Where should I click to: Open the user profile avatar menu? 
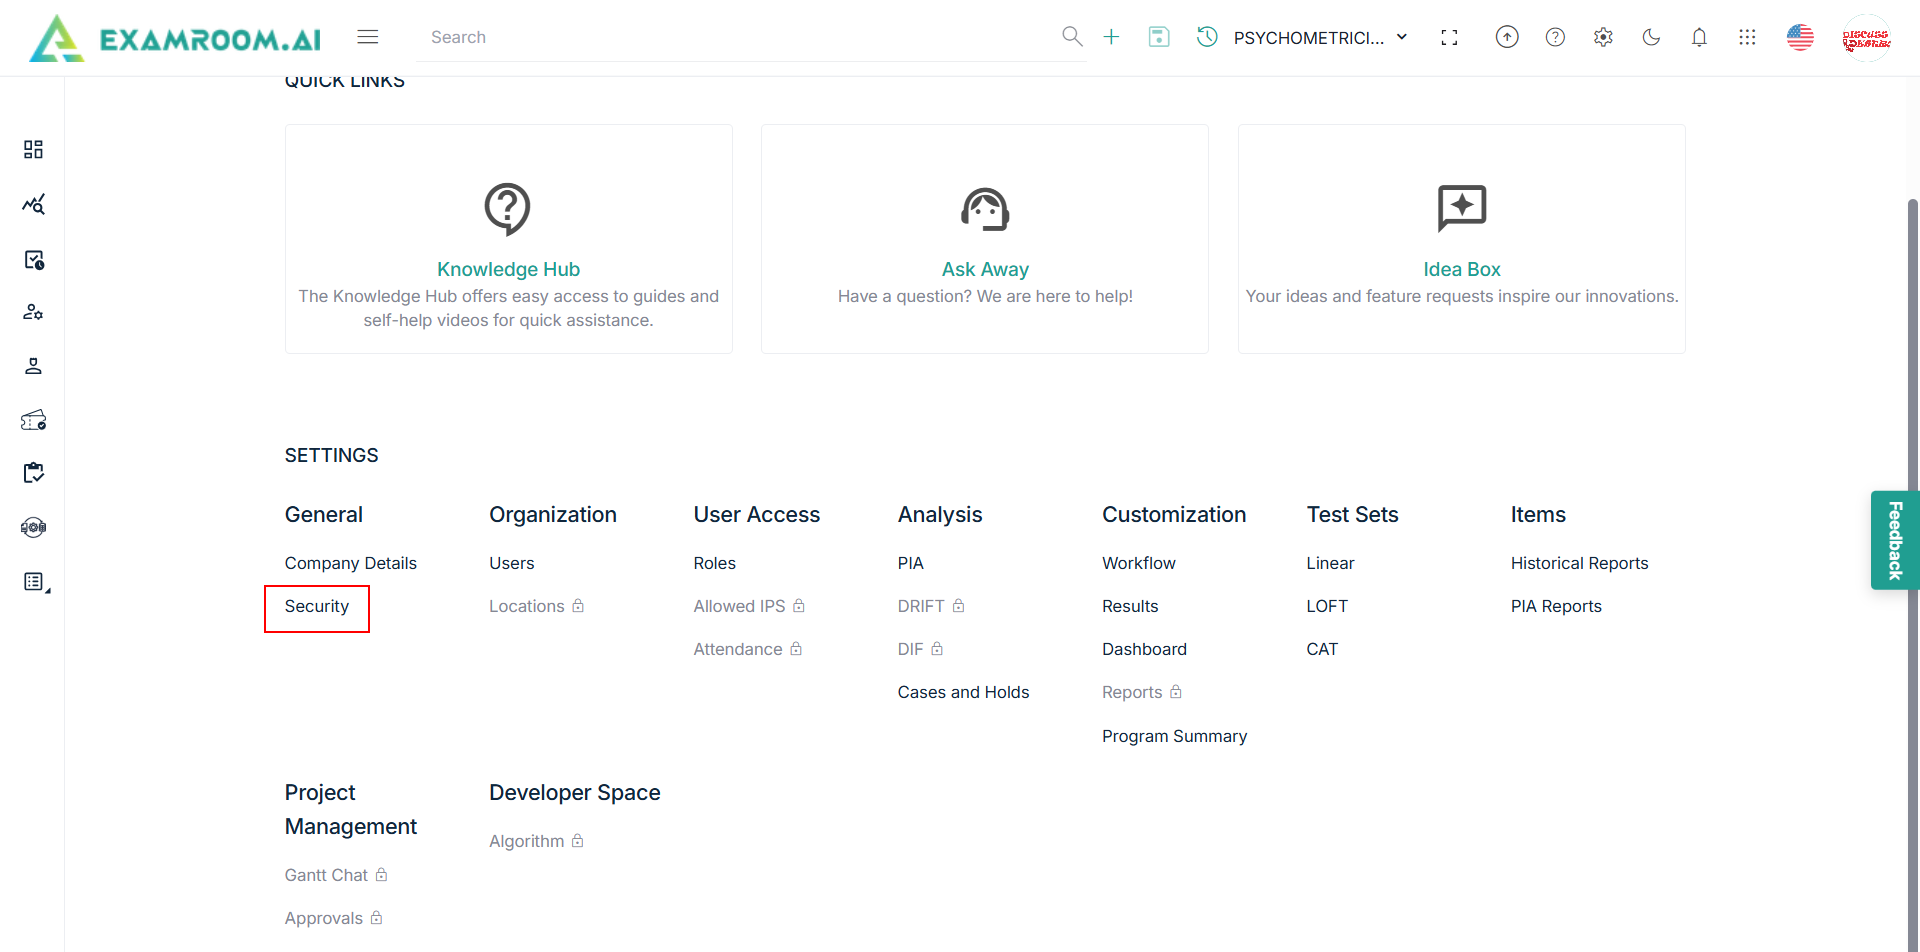pos(1866,38)
